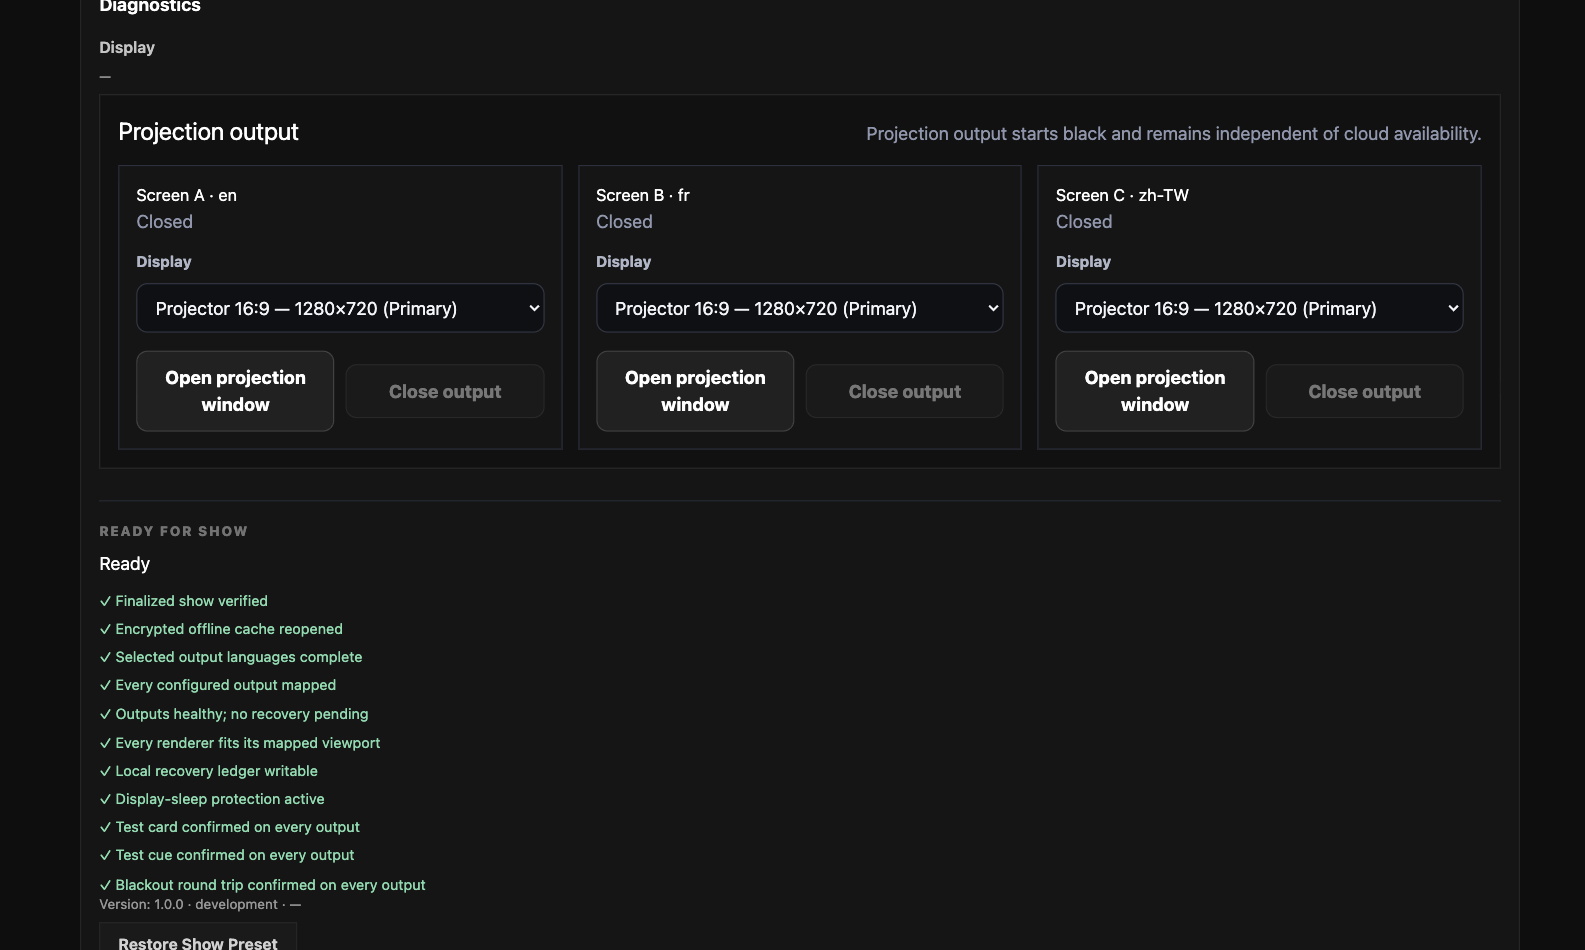Open projection window for Screen B
The width and height of the screenshot is (1585, 950).
coord(695,391)
